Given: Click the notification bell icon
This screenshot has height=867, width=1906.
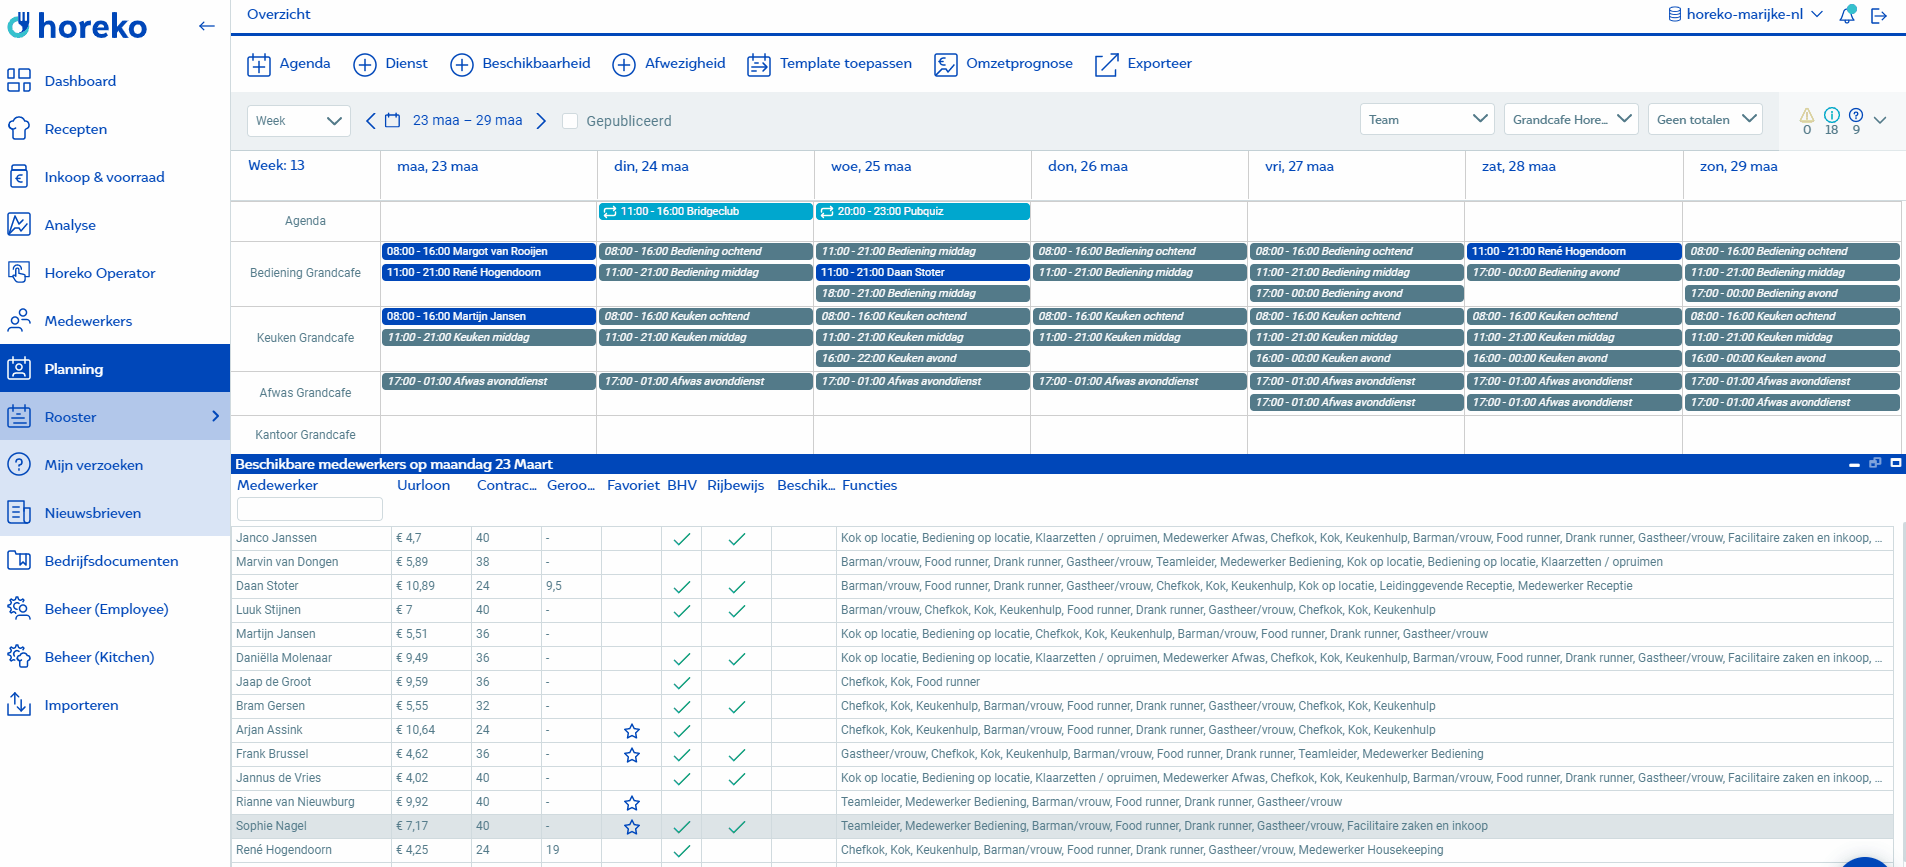Looking at the screenshot, I should click(x=1847, y=15).
